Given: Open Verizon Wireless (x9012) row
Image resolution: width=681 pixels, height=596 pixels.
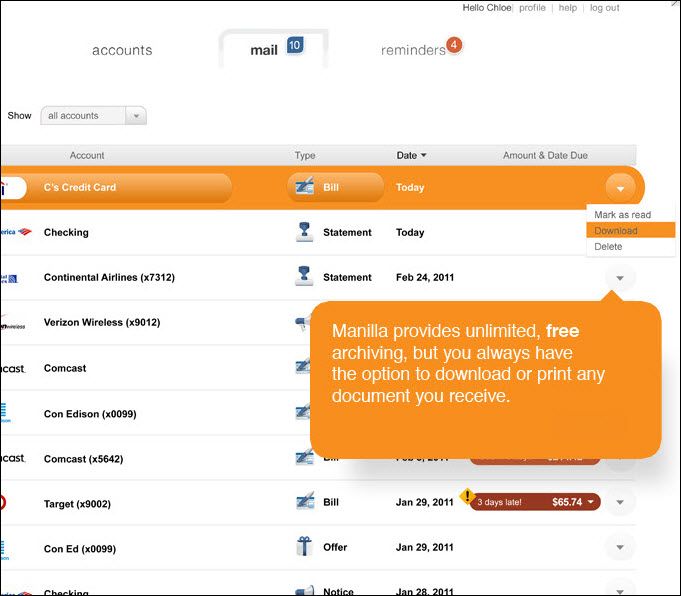Looking at the screenshot, I should (x=155, y=322).
